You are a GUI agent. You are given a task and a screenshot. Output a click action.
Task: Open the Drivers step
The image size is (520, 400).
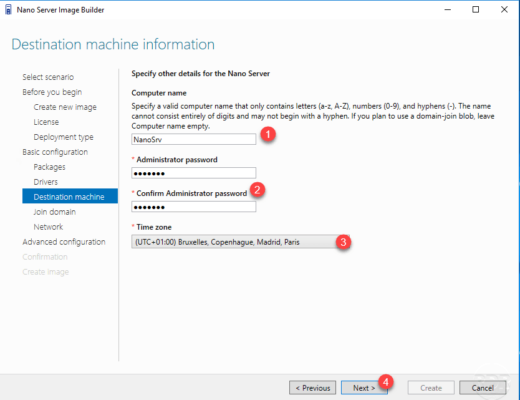[46, 182]
